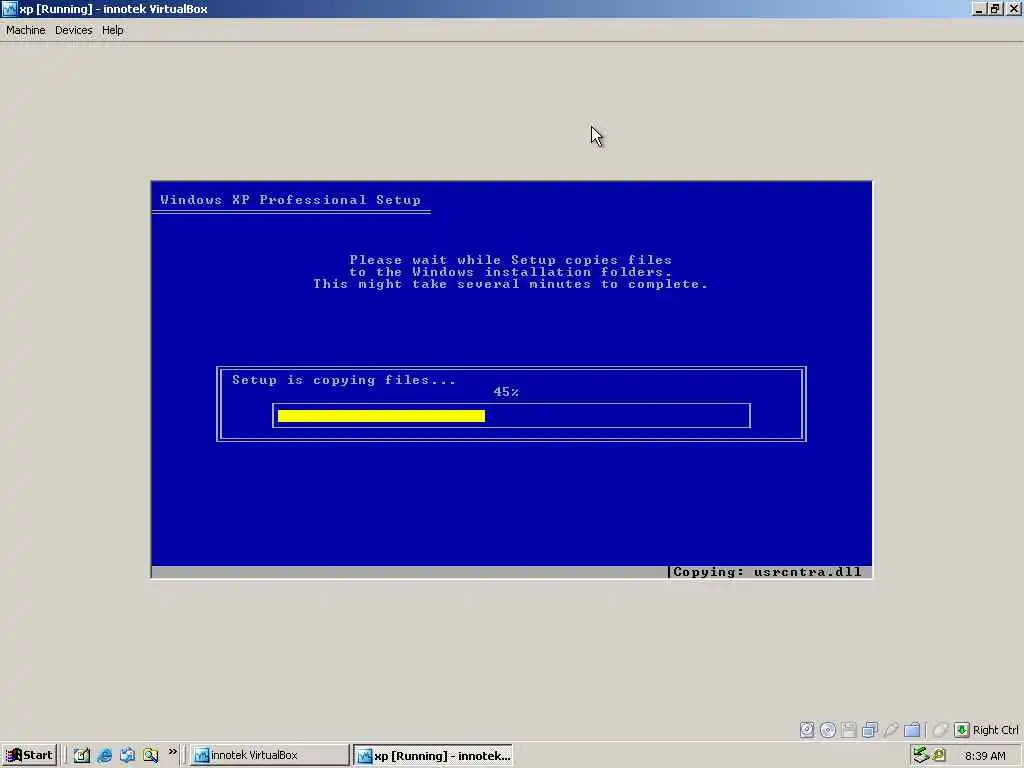Viewport: 1024px width, 768px height.
Task: Click the hard disk activity indicator icon
Action: 807,729
